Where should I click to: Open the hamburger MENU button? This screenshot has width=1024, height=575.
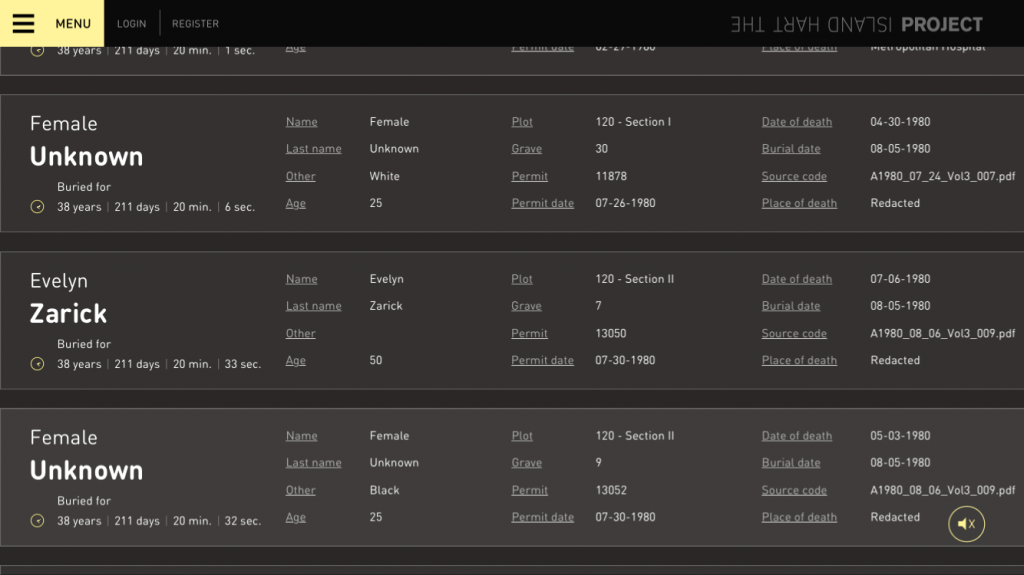click(52, 23)
